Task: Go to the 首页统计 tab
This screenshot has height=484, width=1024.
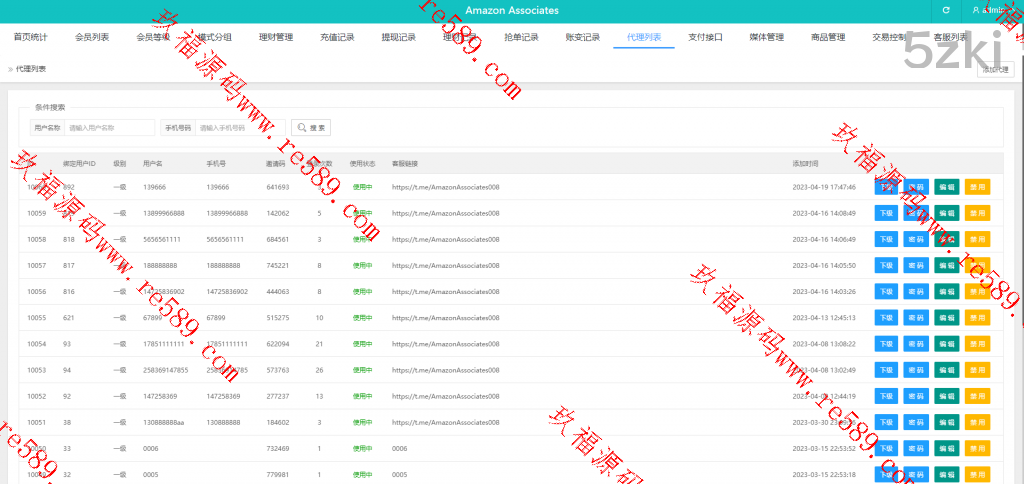Action: coord(31,38)
